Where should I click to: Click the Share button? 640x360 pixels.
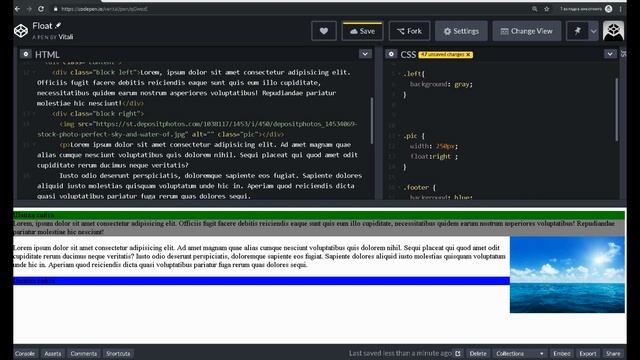(613, 353)
